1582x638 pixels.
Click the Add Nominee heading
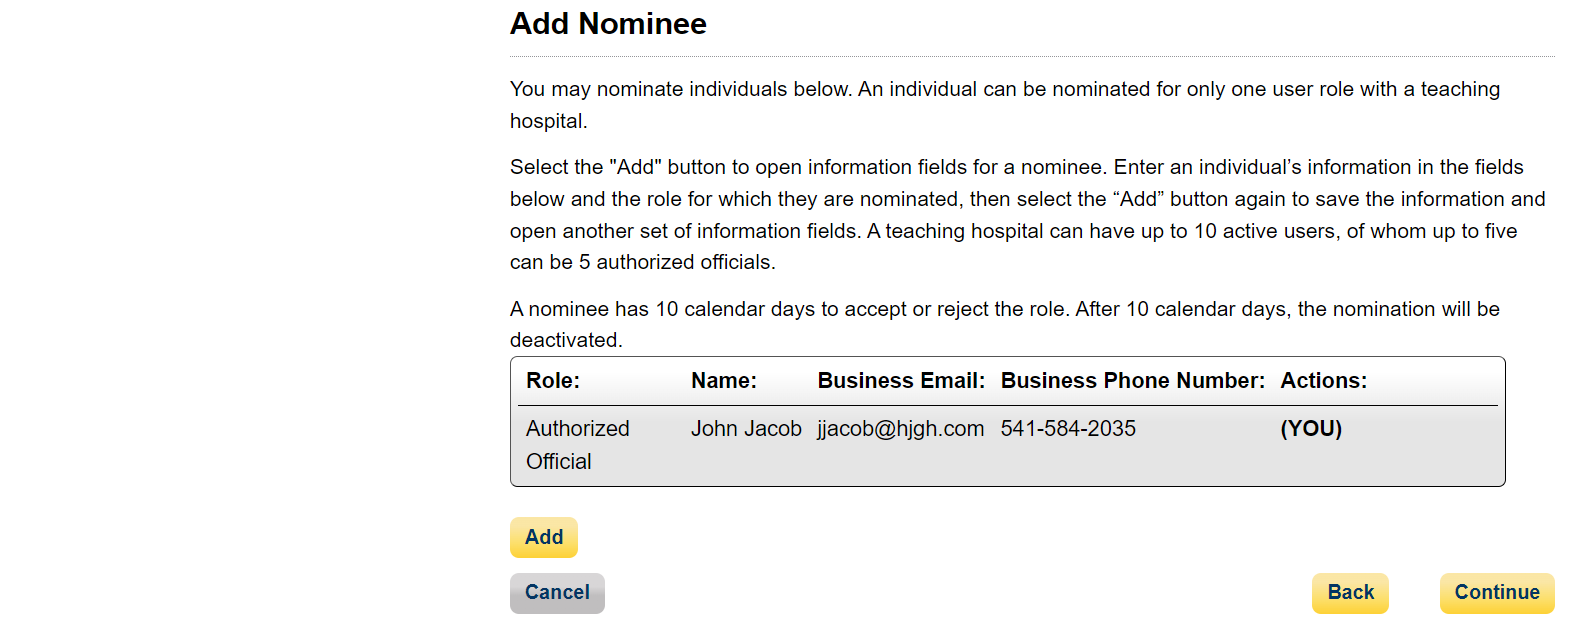point(608,24)
